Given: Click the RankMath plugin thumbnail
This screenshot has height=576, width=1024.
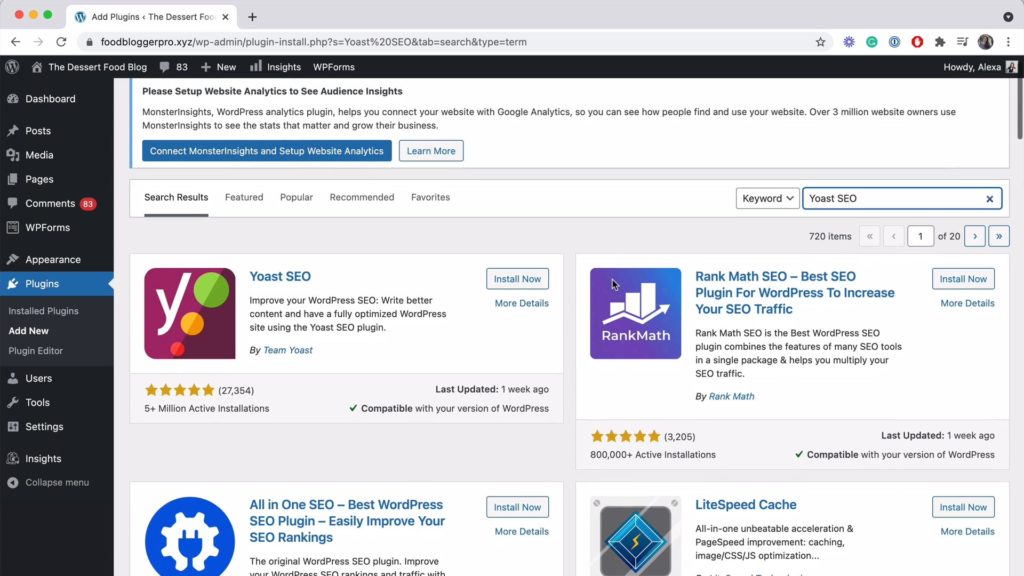Looking at the screenshot, I should point(635,313).
